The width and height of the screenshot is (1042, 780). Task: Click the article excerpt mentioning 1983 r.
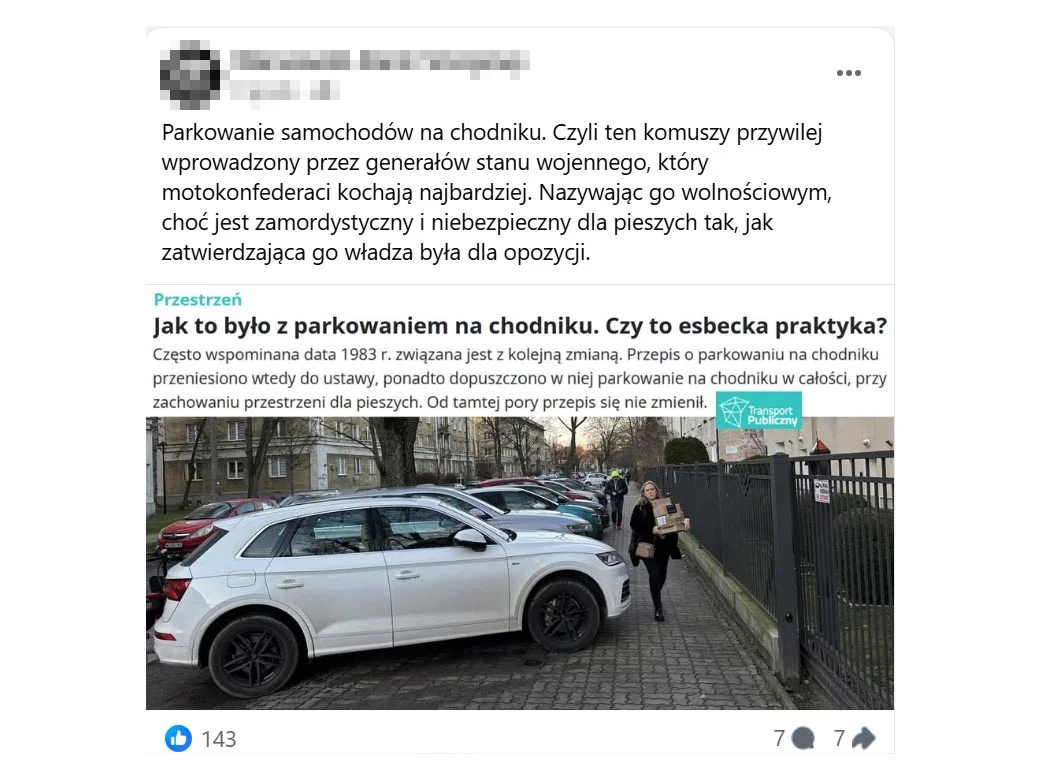click(520, 378)
